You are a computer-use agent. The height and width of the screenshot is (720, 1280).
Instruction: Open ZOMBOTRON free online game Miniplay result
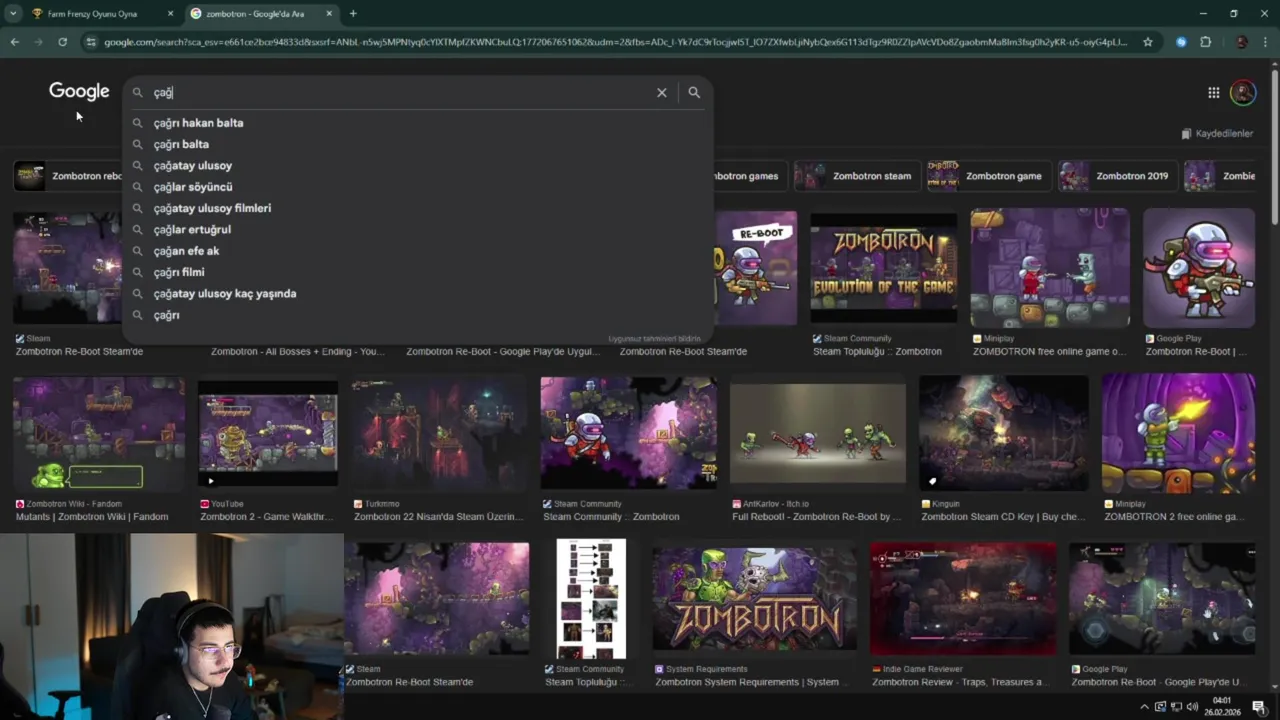[x=1049, y=352]
